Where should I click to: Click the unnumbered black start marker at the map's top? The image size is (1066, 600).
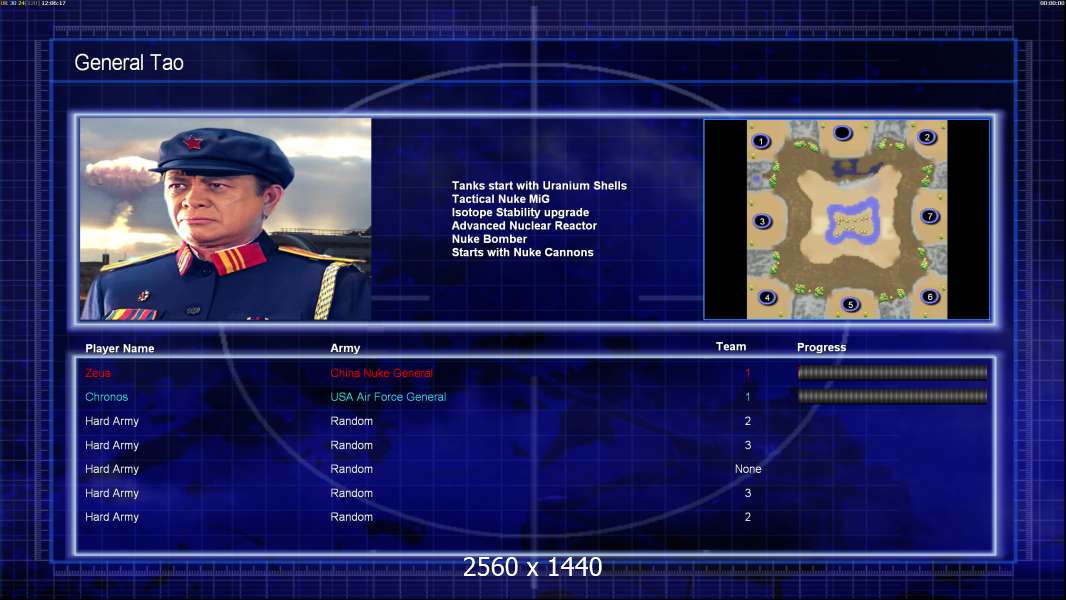point(842,133)
